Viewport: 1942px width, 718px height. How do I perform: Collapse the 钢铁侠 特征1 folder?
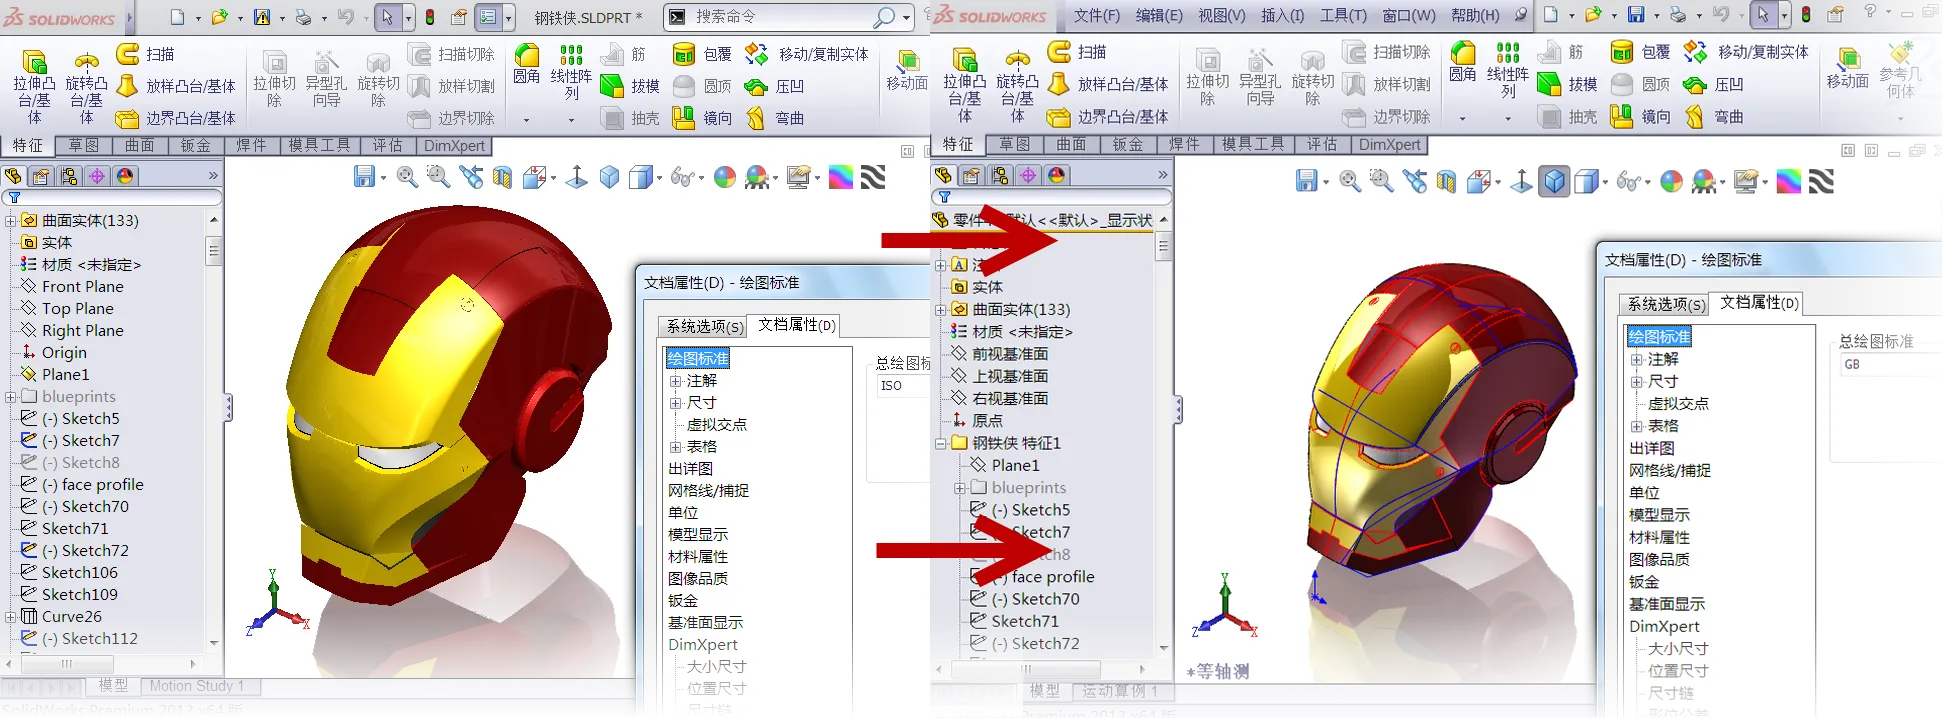coord(941,443)
